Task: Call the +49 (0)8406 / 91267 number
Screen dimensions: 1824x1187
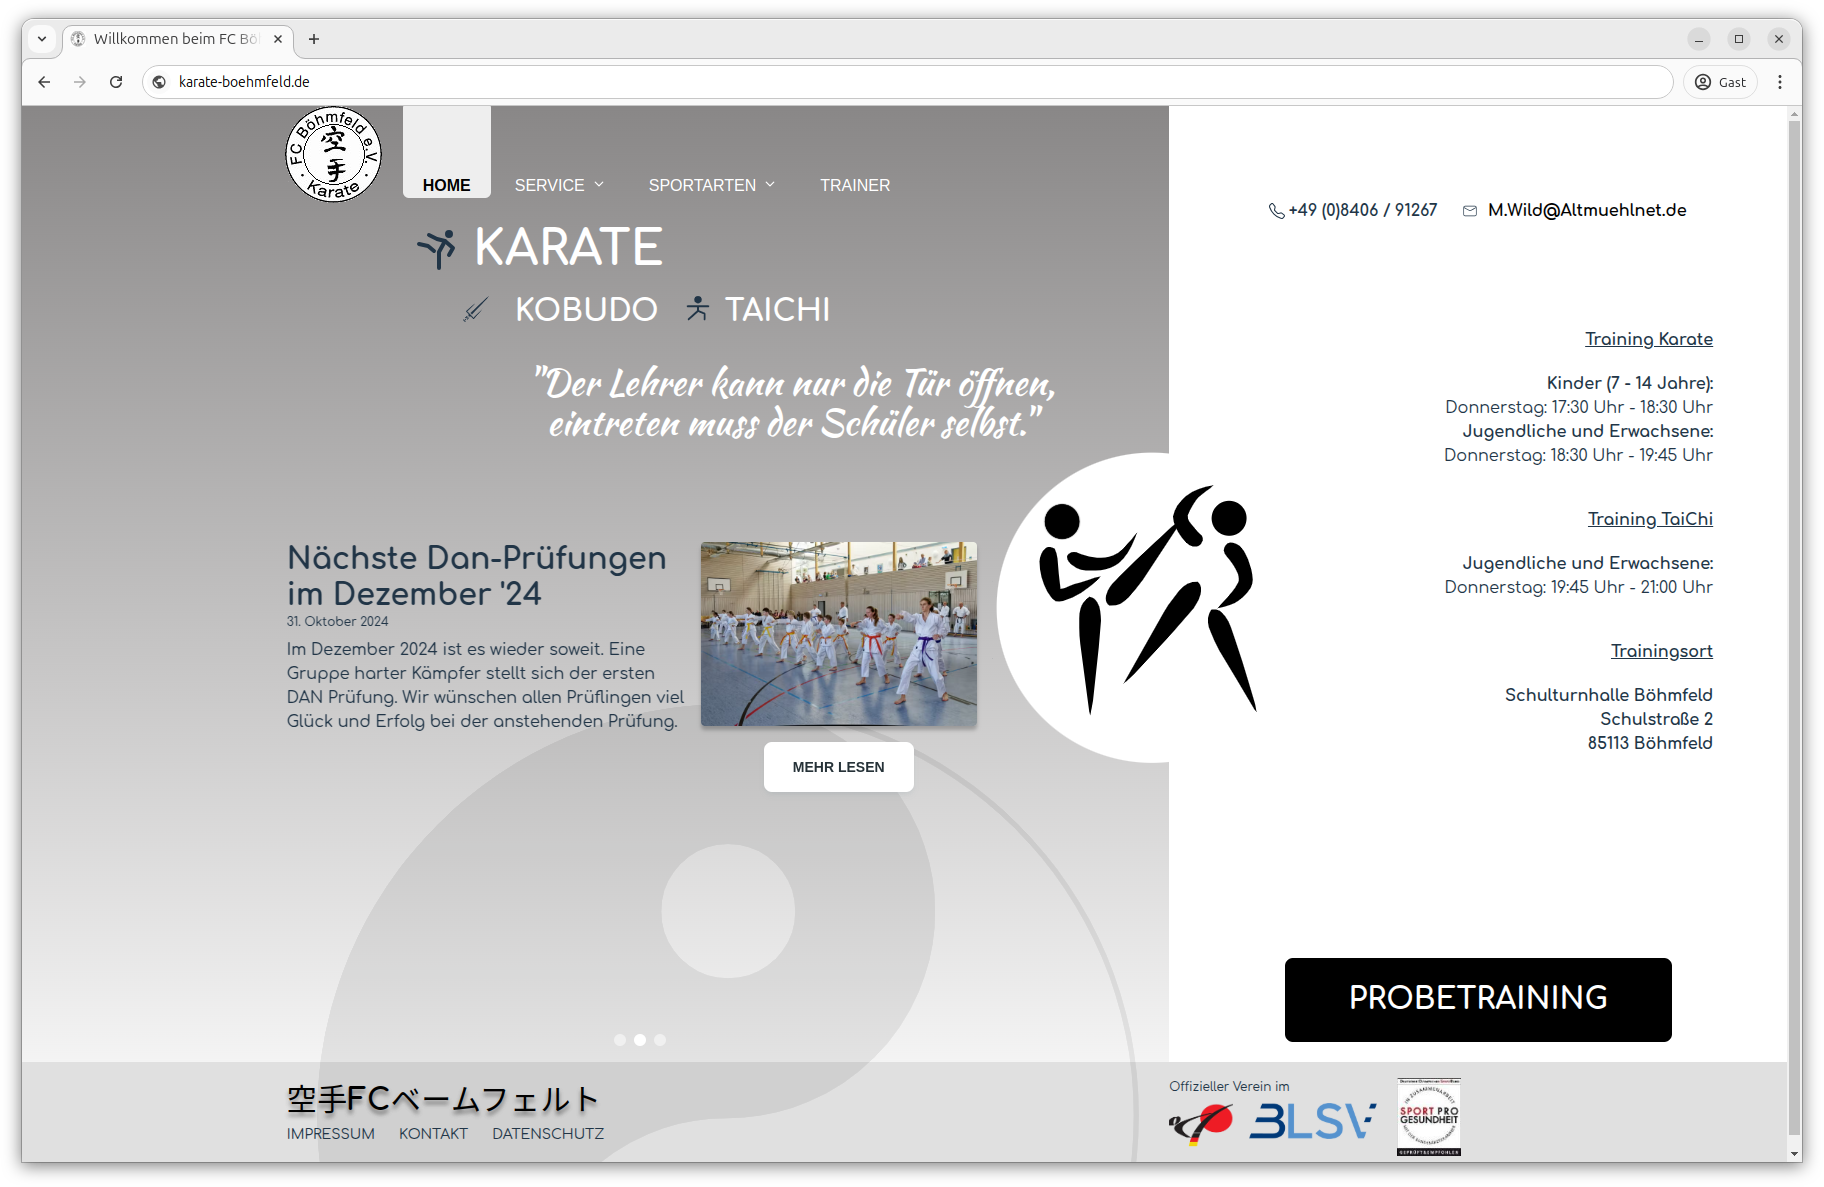Action: [x=1363, y=210]
